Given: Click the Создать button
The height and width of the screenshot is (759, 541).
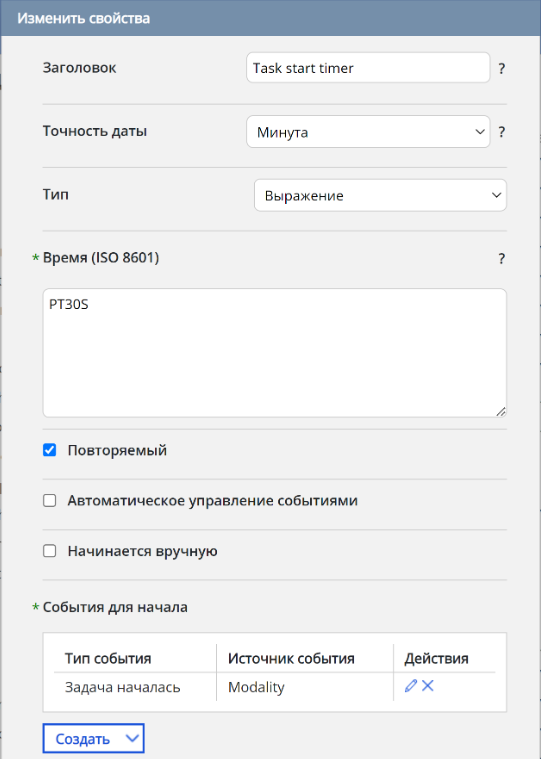Looking at the screenshot, I should [x=83, y=739].
